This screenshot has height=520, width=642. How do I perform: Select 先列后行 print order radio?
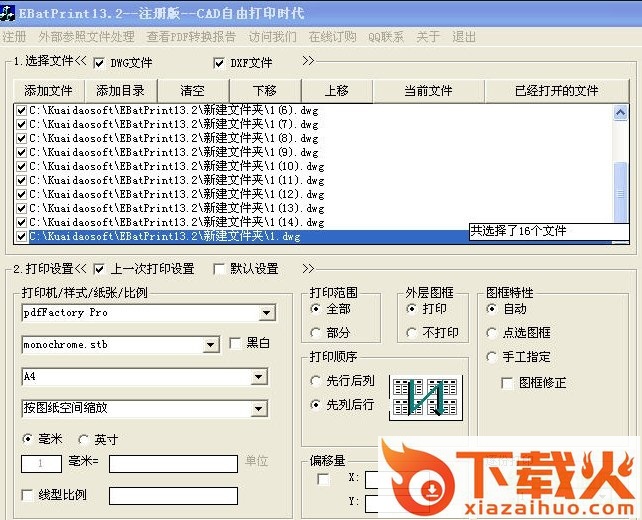315,405
